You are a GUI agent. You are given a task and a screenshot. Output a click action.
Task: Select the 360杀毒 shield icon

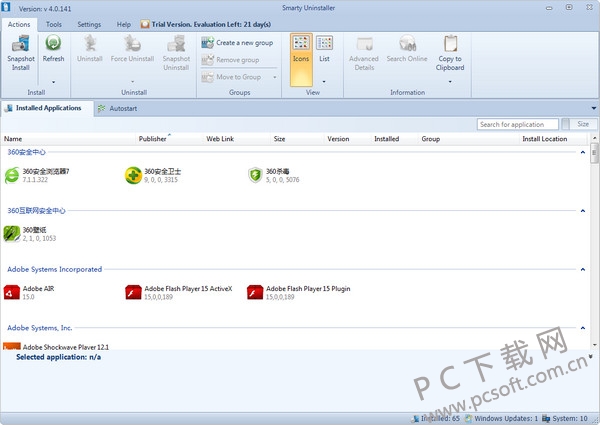point(255,175)
